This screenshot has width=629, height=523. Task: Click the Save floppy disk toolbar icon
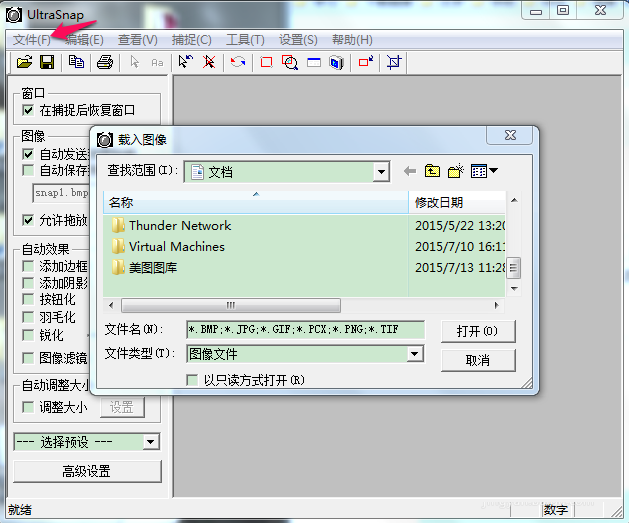pos(47,62)
